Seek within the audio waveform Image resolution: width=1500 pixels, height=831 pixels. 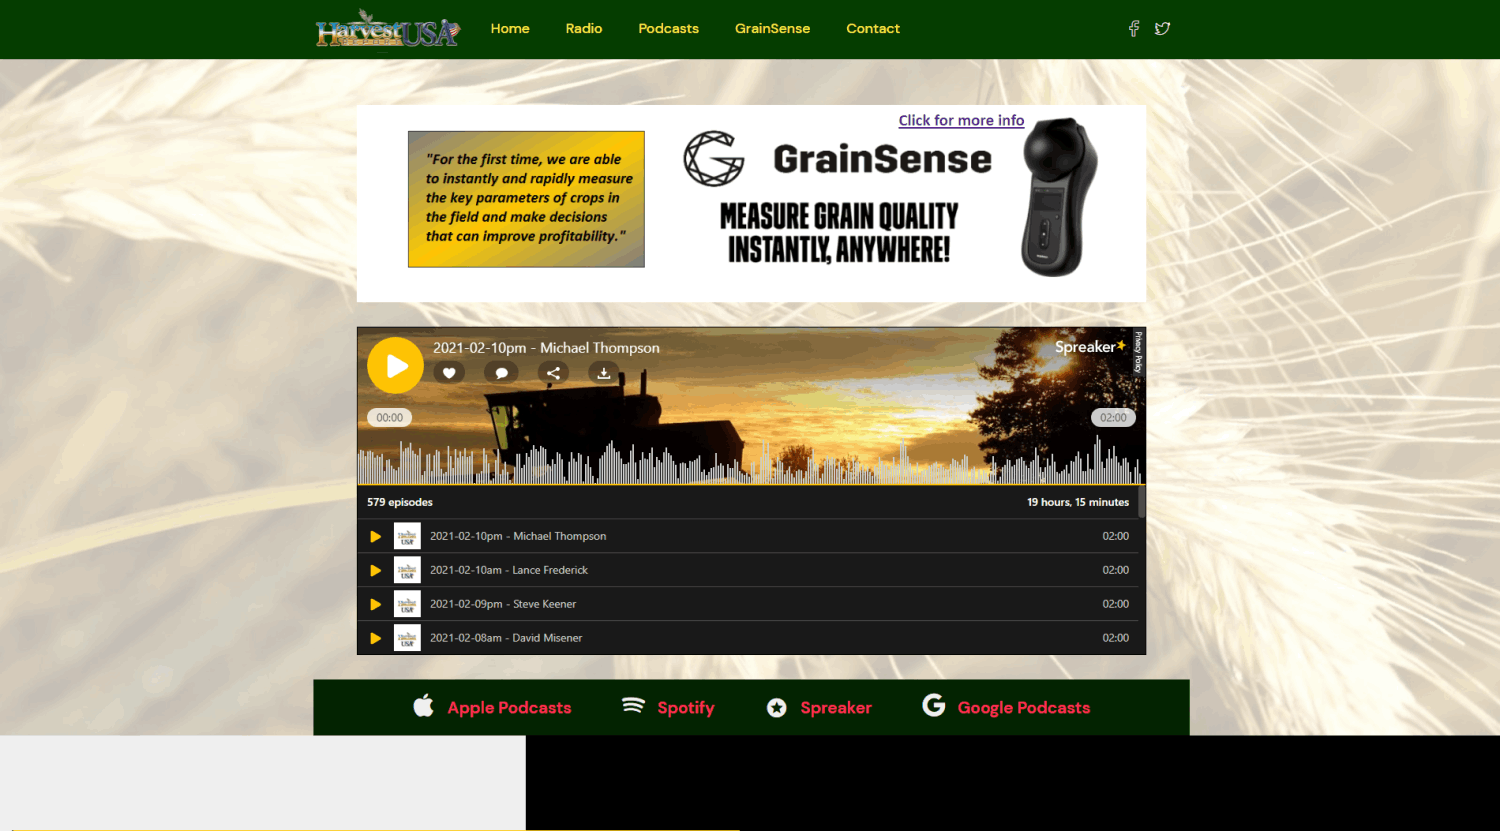[750, 460]
